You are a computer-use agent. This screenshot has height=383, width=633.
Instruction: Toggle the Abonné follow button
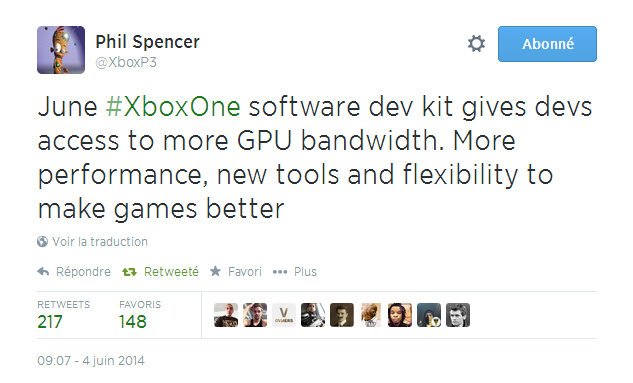click(547, 44)
